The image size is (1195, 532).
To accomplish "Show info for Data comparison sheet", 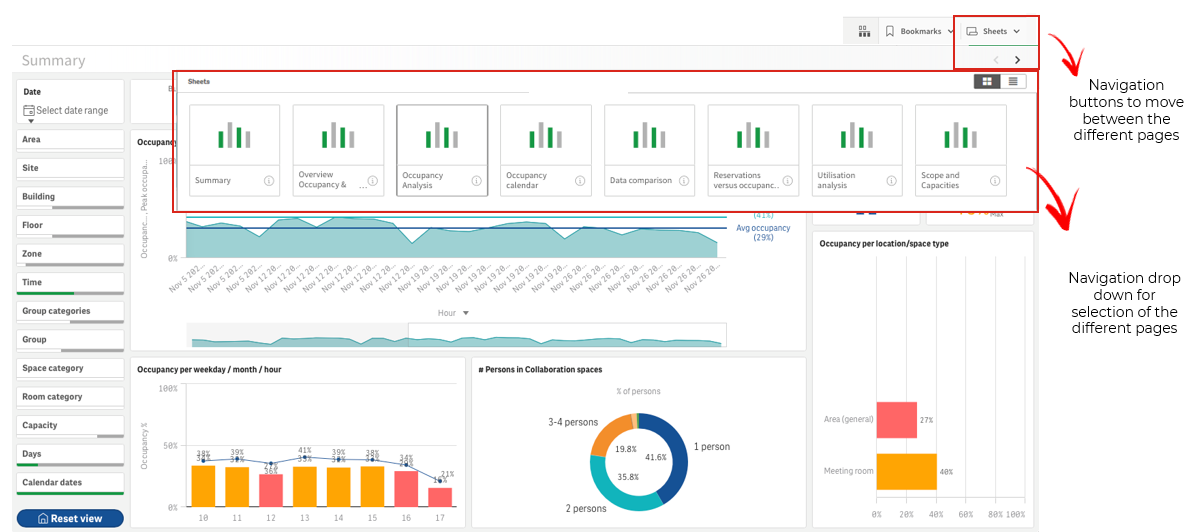I will (x=684, y=181).
